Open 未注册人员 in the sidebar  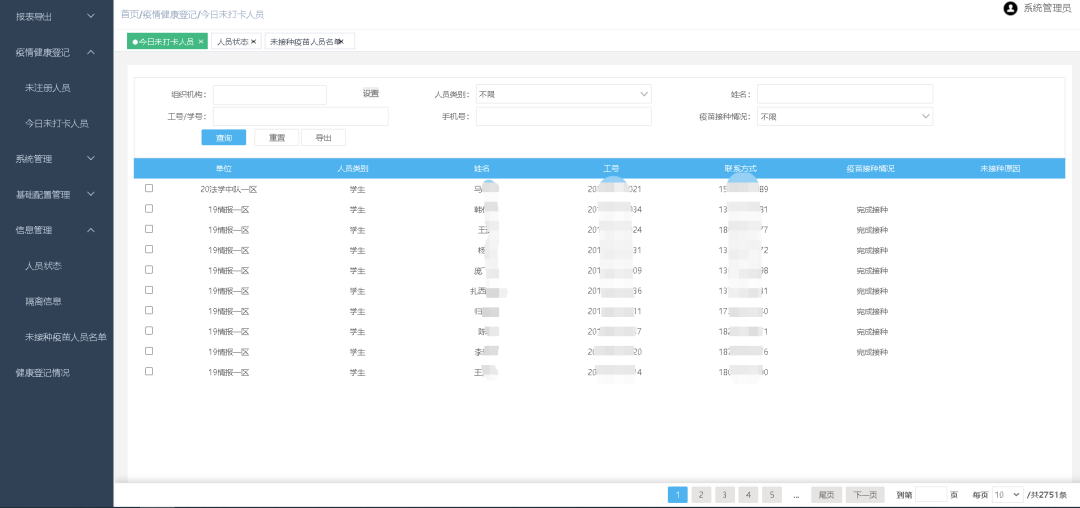click(48, 87)
